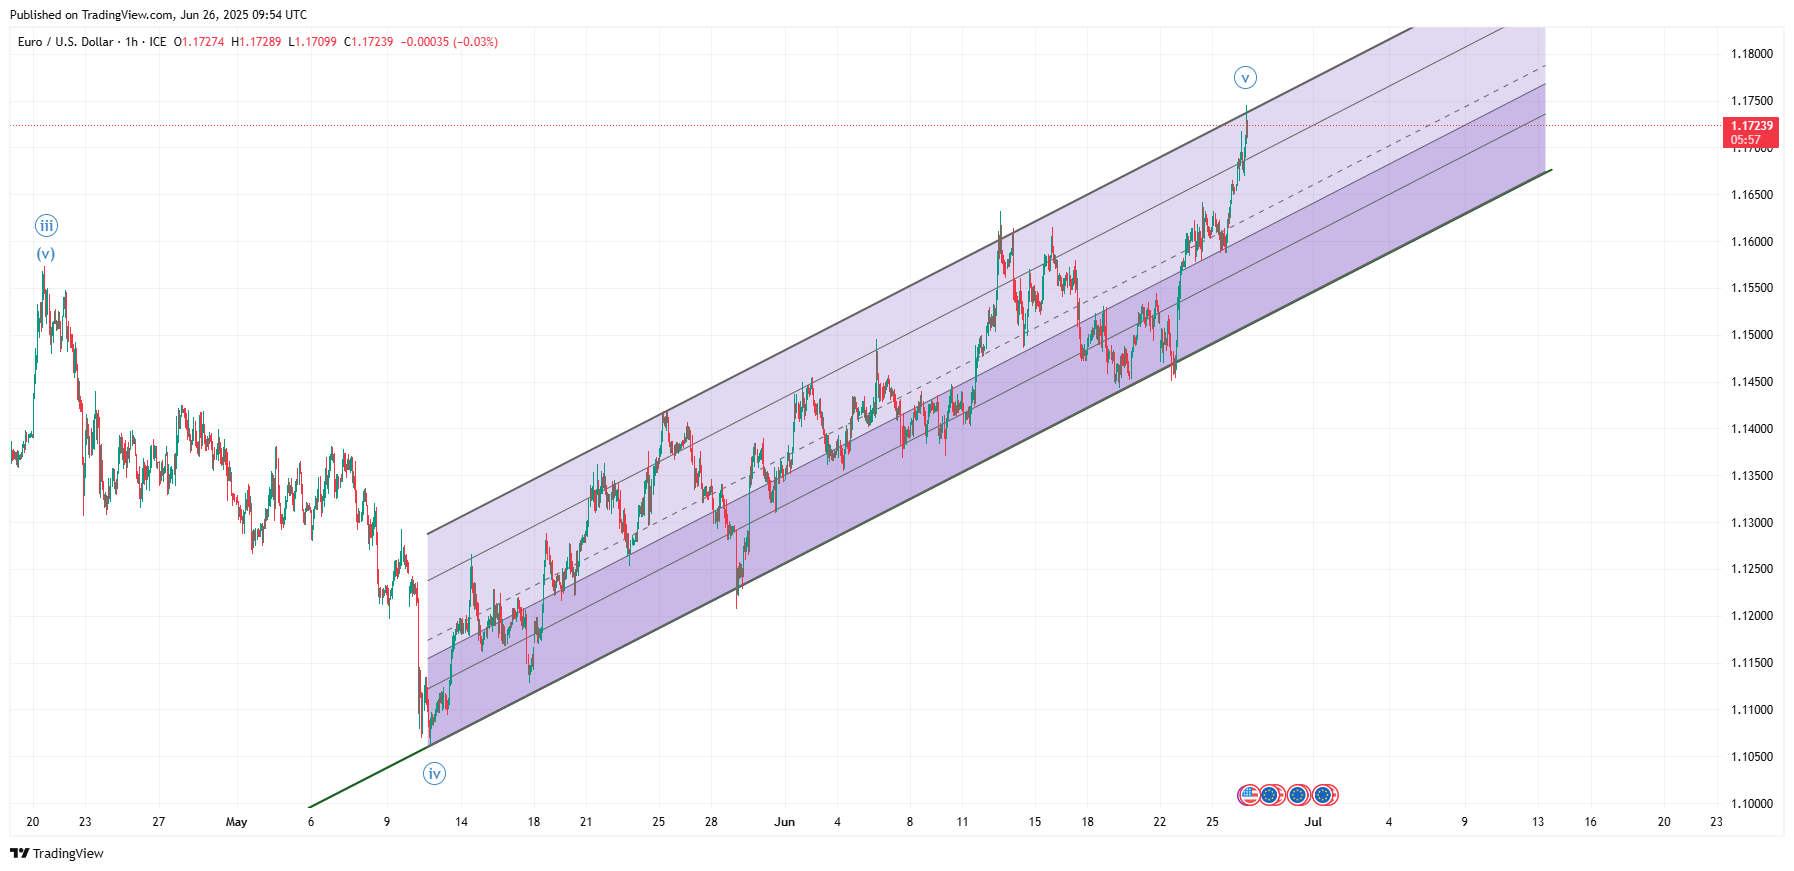The height and width of the screenshot is (871, 1794).
Task: Click the open value O1.17274
Action: point(199,42)
